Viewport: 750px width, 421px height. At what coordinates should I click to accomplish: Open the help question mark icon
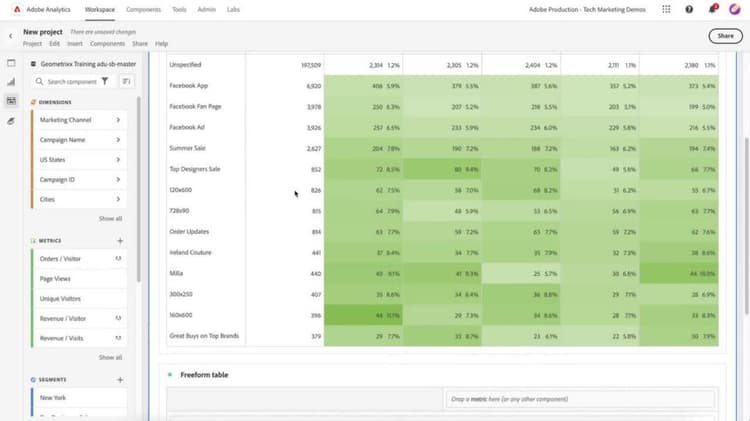click(689, 9)
